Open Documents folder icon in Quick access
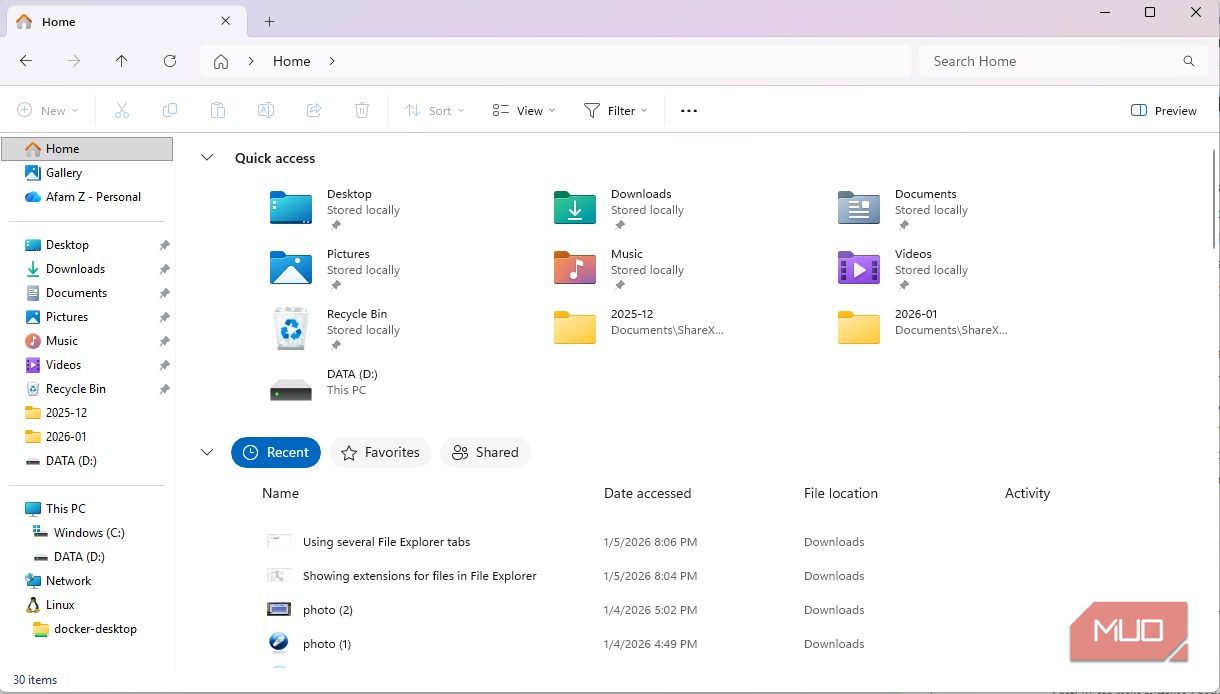The height and width of the screenshot is (694, 1220). [x=859, y=208]
